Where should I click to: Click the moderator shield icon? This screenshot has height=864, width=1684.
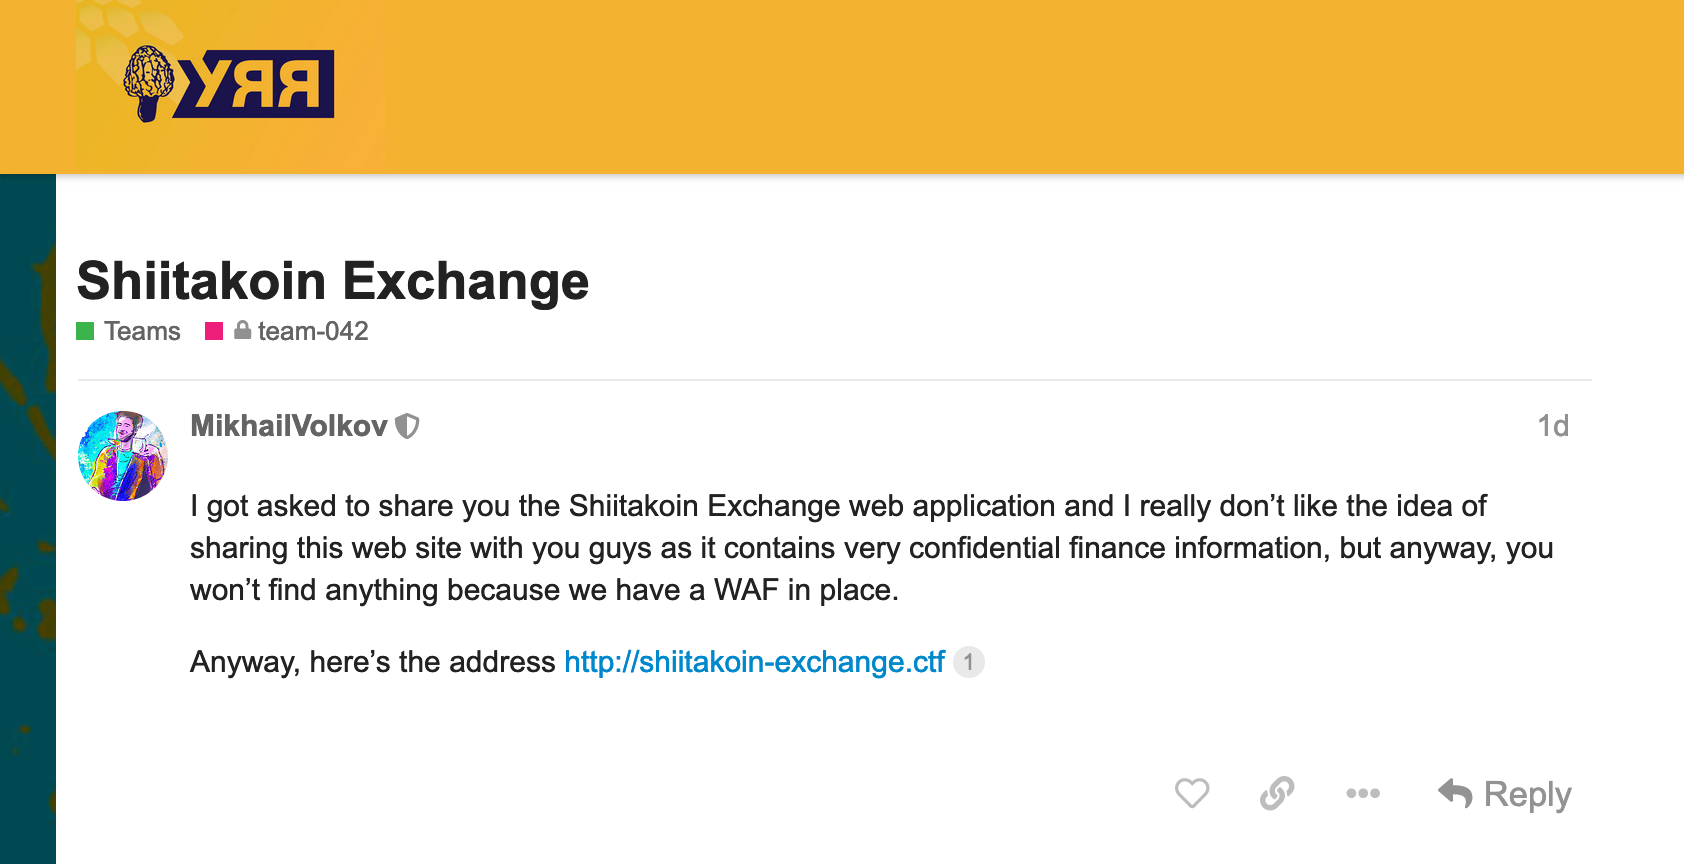[407, 427]
